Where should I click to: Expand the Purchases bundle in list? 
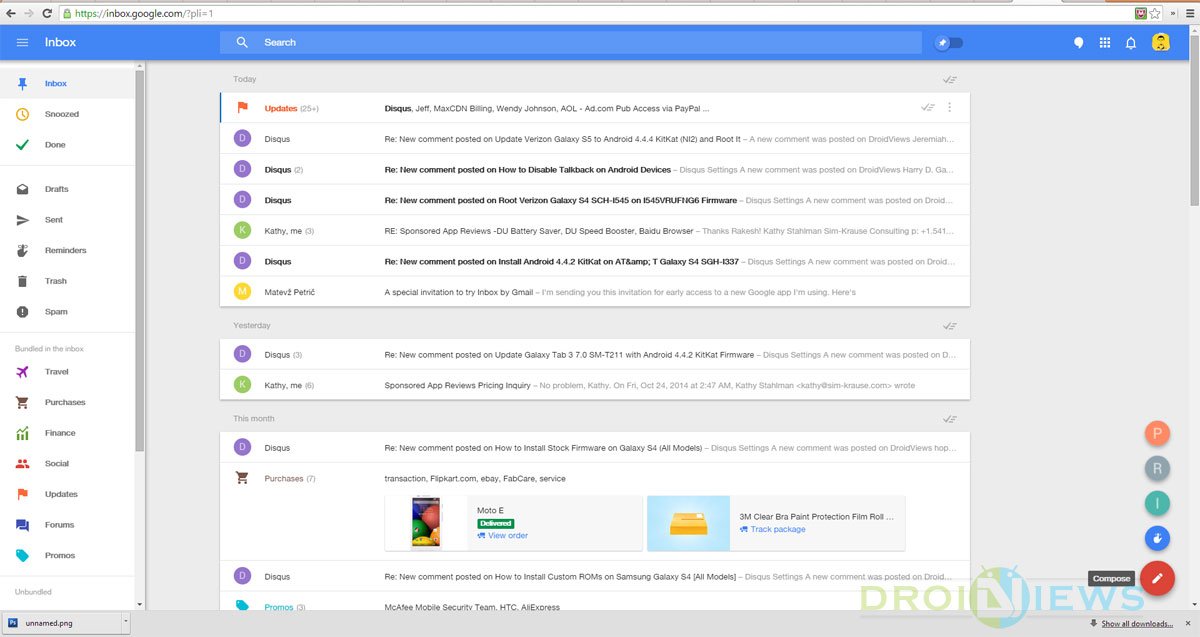[x=595, y=478]
